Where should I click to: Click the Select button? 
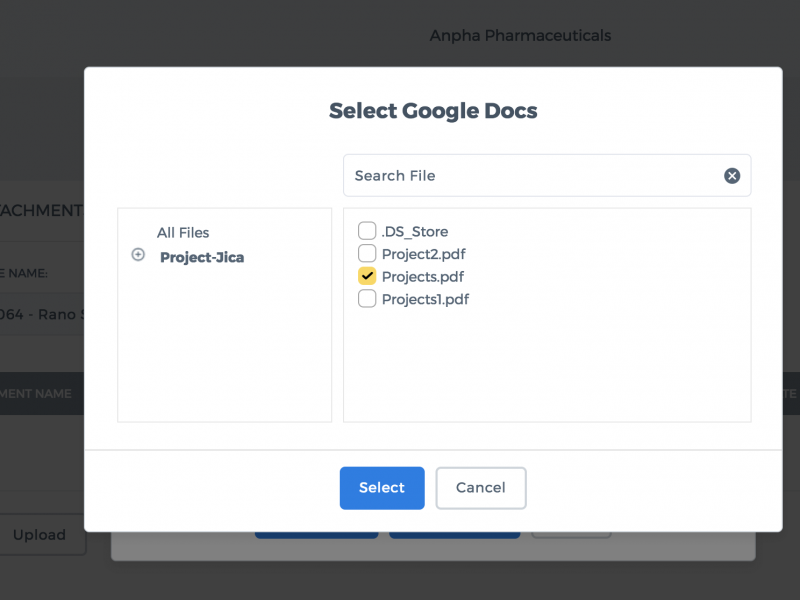[x=382, y=488]
